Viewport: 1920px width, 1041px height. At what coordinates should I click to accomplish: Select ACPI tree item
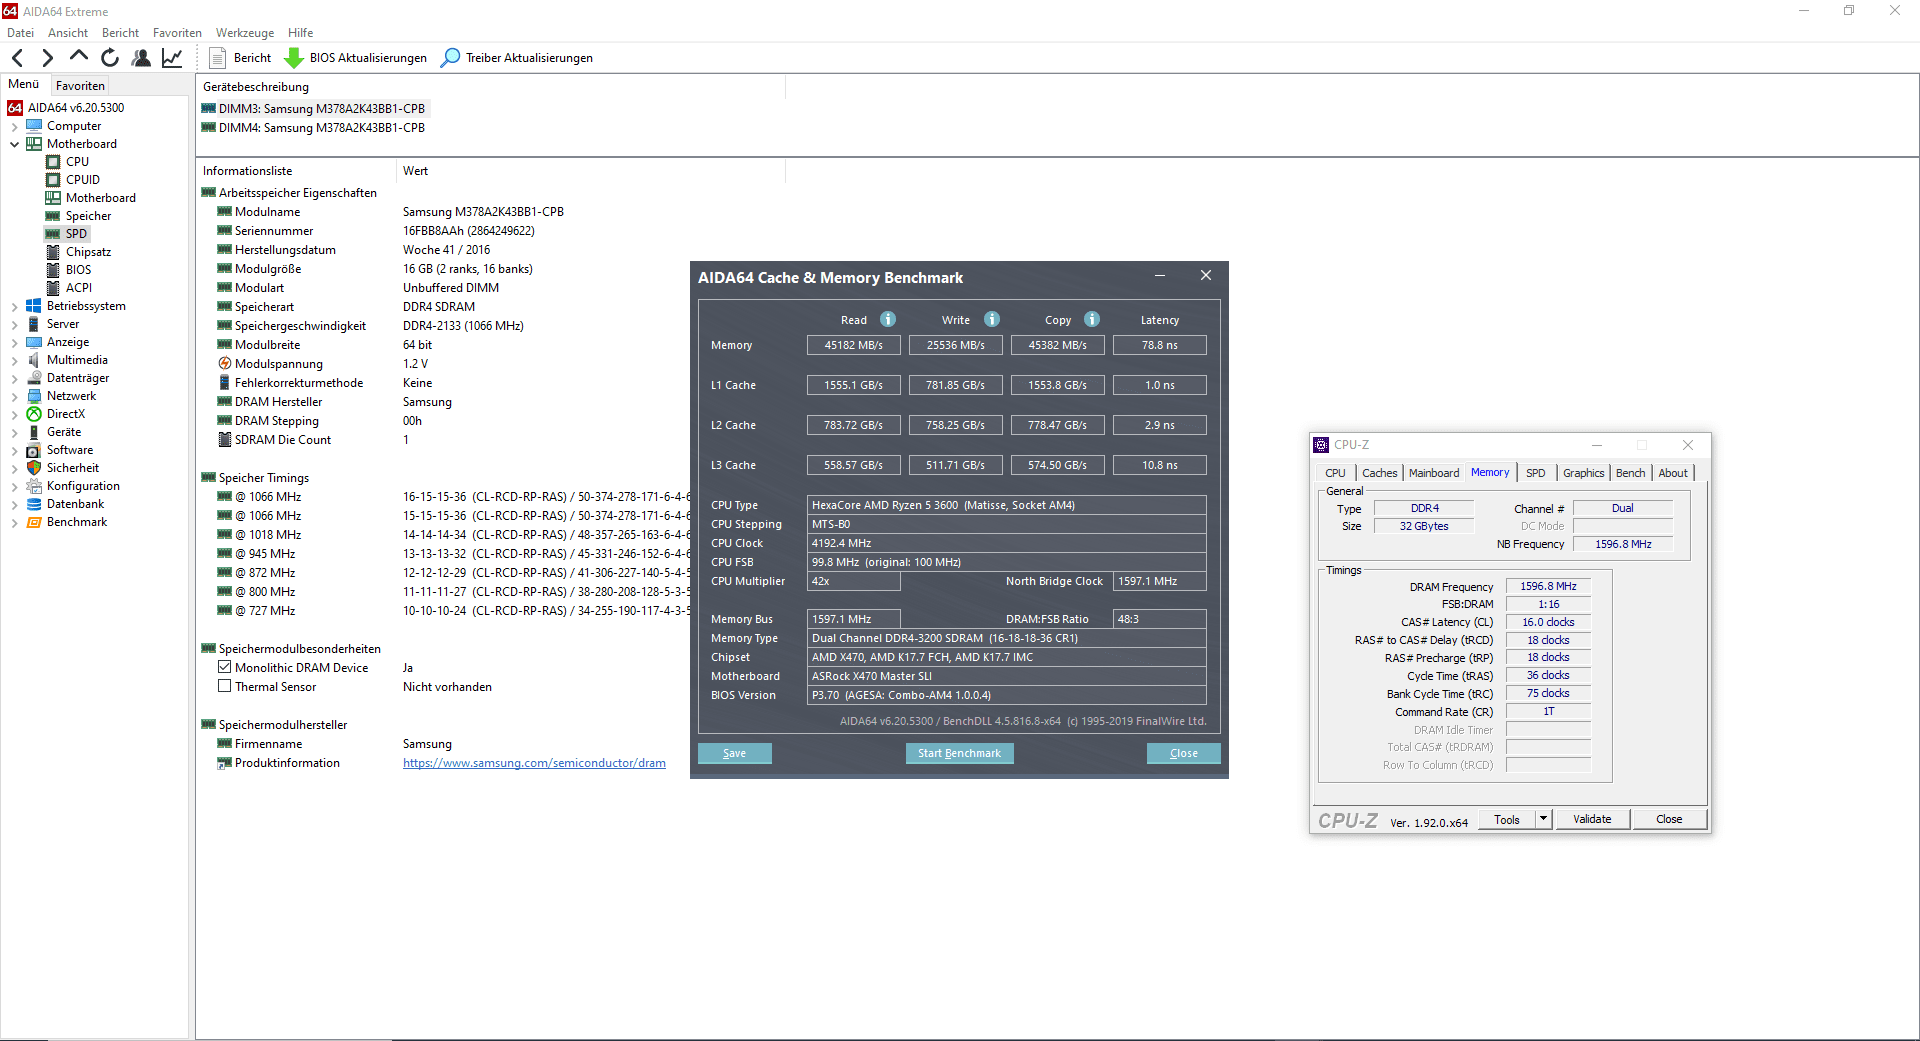(x=78, y=288)
